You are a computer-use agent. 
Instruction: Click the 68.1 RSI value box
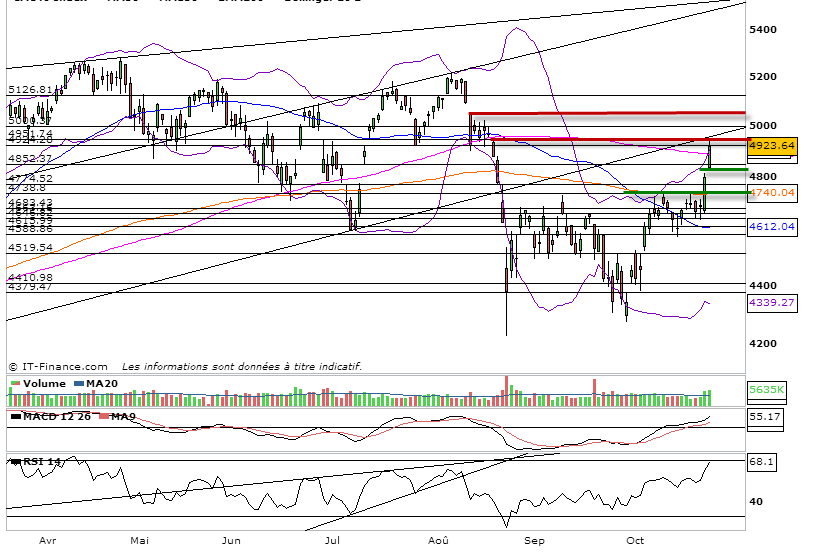tap(764, 462)
